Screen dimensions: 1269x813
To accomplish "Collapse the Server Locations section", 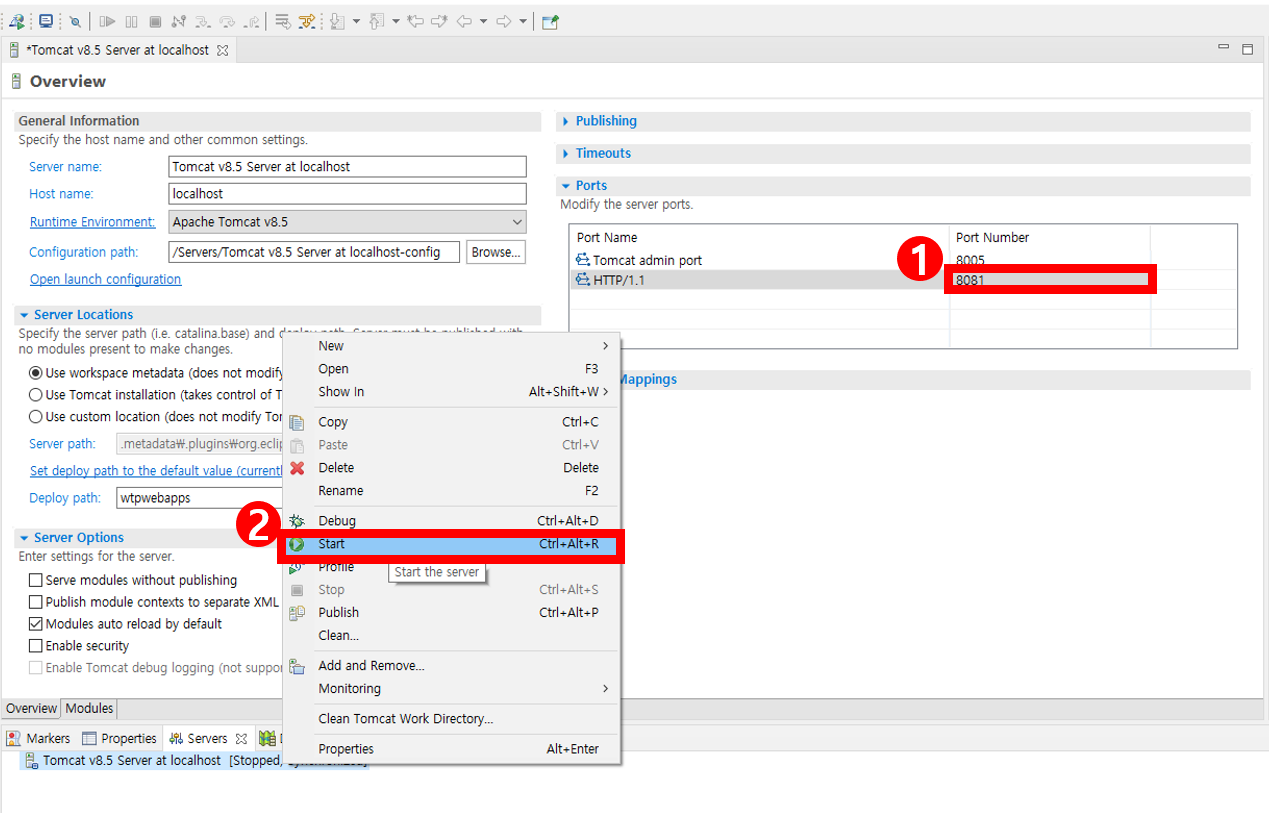I will tap(24, 315).
